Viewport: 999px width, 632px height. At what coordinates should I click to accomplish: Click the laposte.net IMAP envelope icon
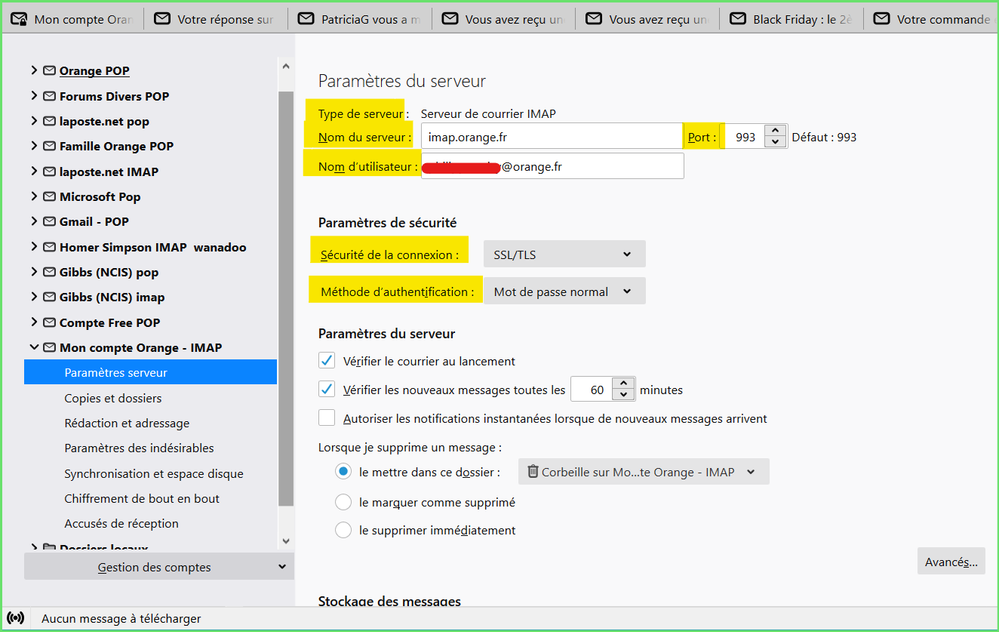(x=49, y=172)
